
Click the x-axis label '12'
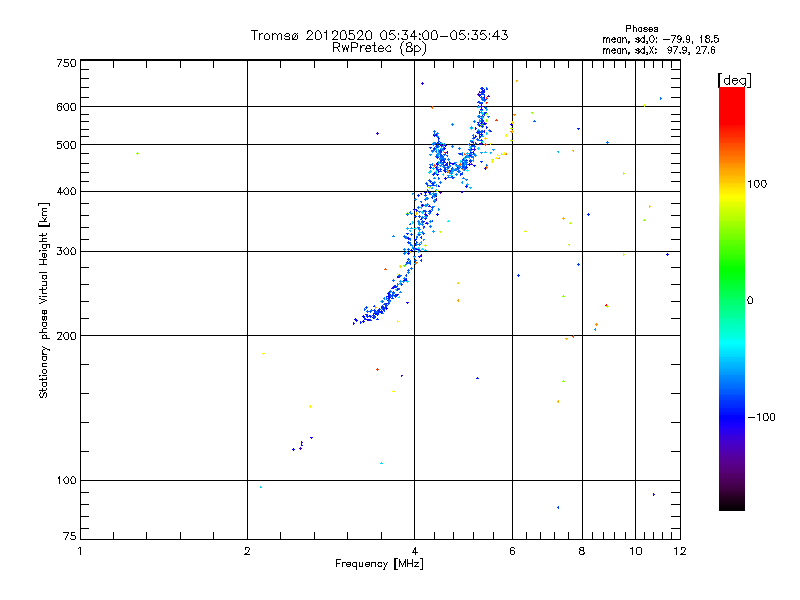click(x=680, y=551)
